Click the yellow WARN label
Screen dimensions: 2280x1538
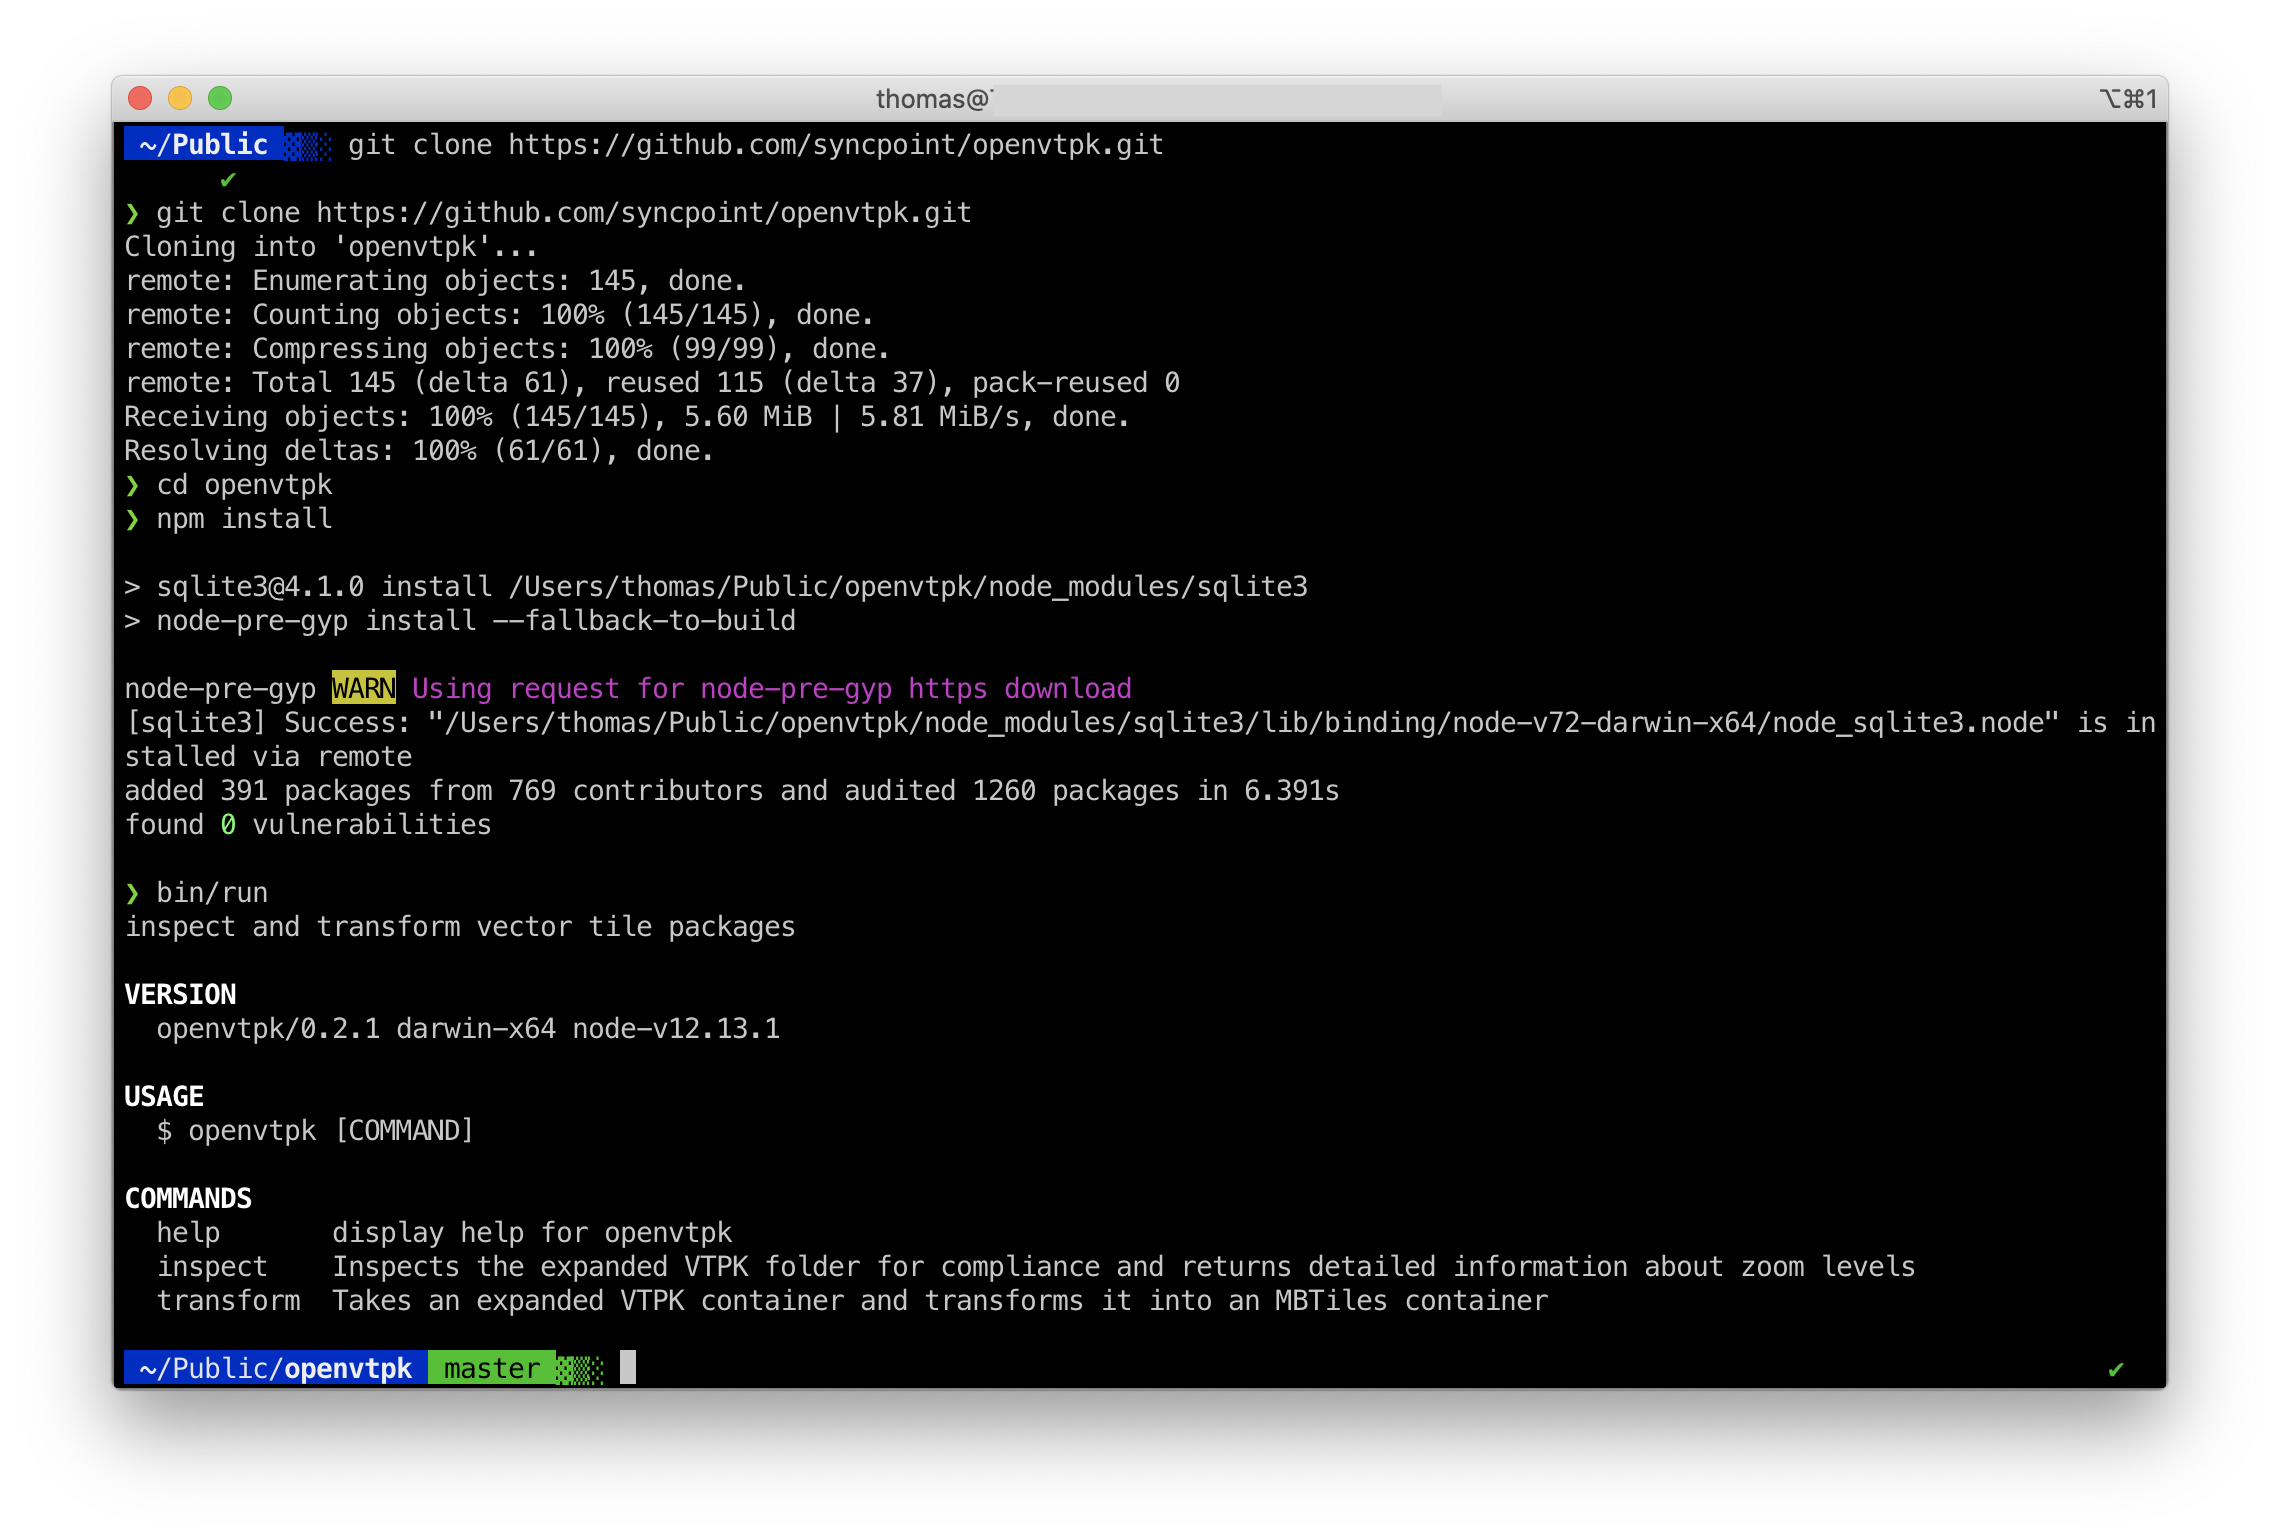pyautogui.click(x=363, y=688)
